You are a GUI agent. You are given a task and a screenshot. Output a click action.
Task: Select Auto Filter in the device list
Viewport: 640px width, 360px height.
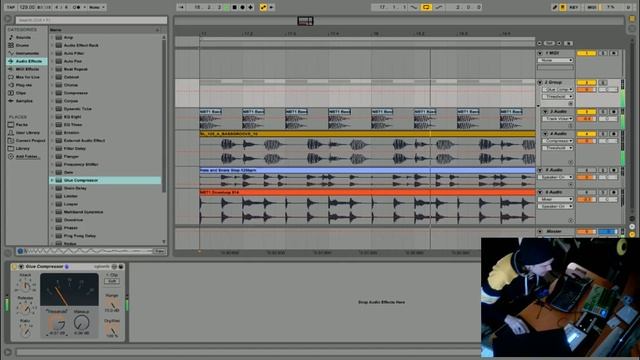point(73,53)
